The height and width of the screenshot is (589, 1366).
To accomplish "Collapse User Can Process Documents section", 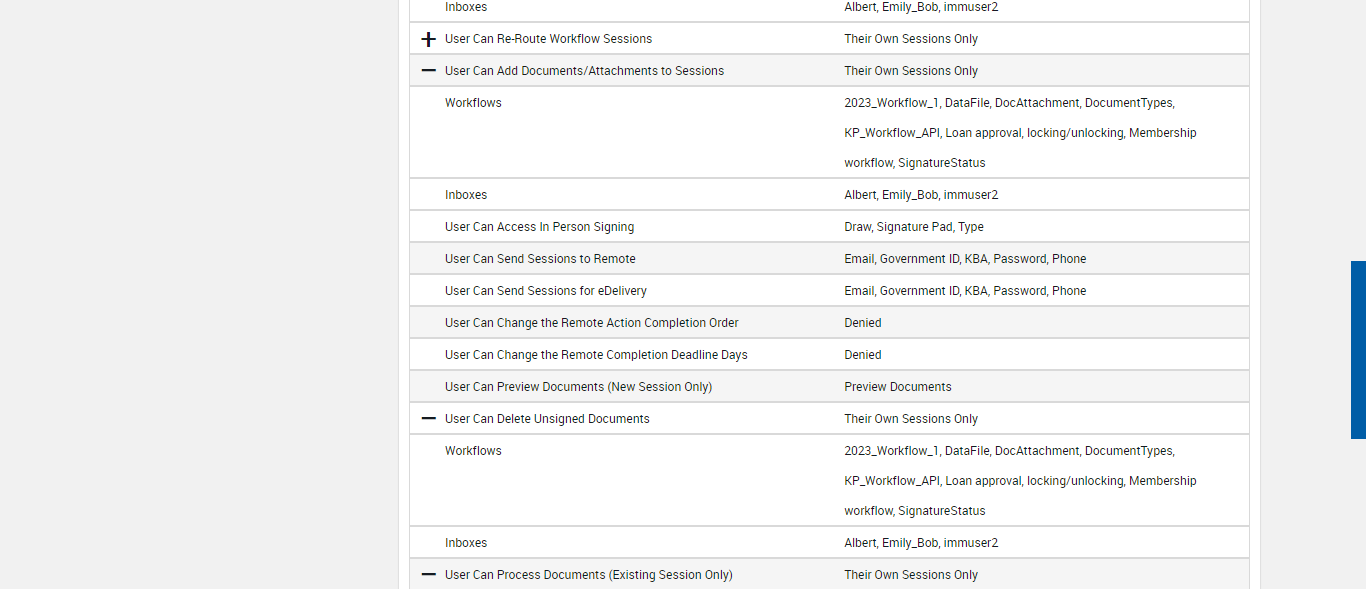I will click(429, 575).
